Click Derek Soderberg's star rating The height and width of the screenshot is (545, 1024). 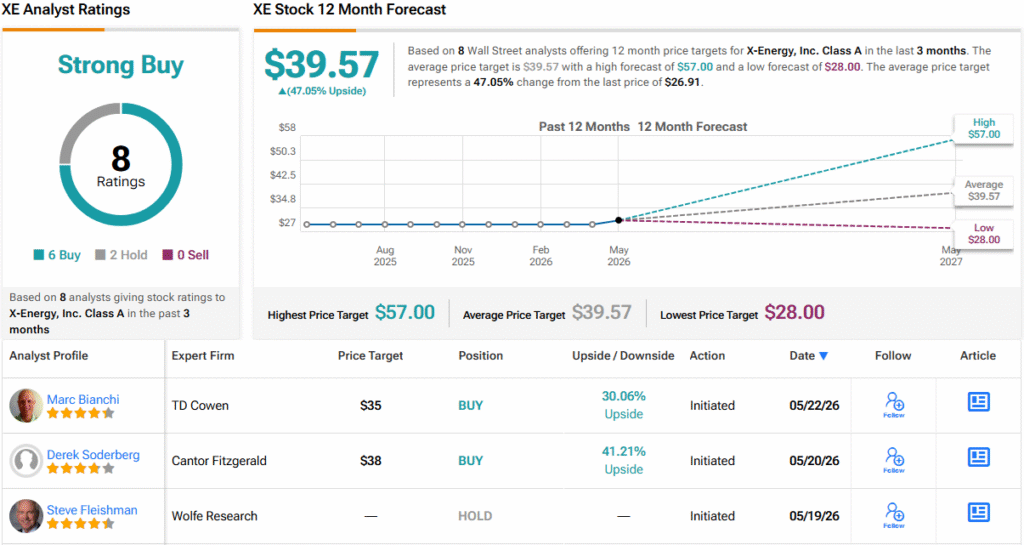point(80,469)
